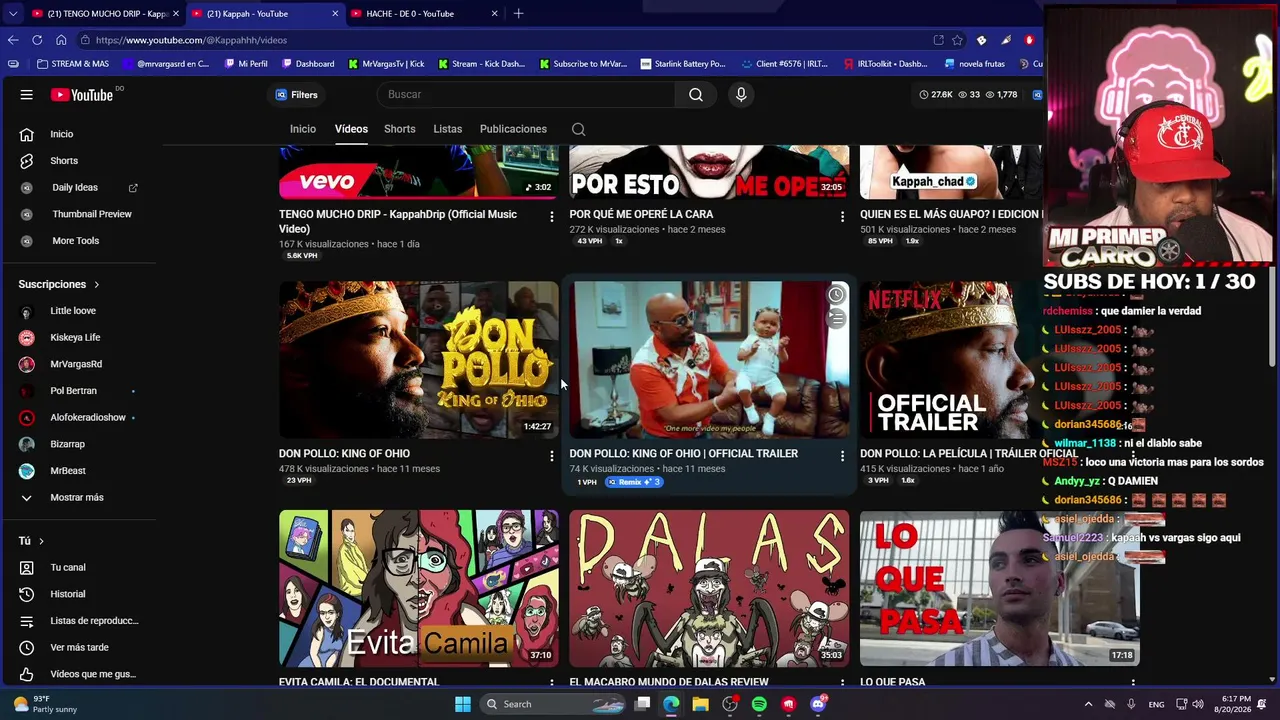The height and width of the screenshot is (720, 1280).
Task: Open options for LO QUE PASA video
Action: (1133, 683)
